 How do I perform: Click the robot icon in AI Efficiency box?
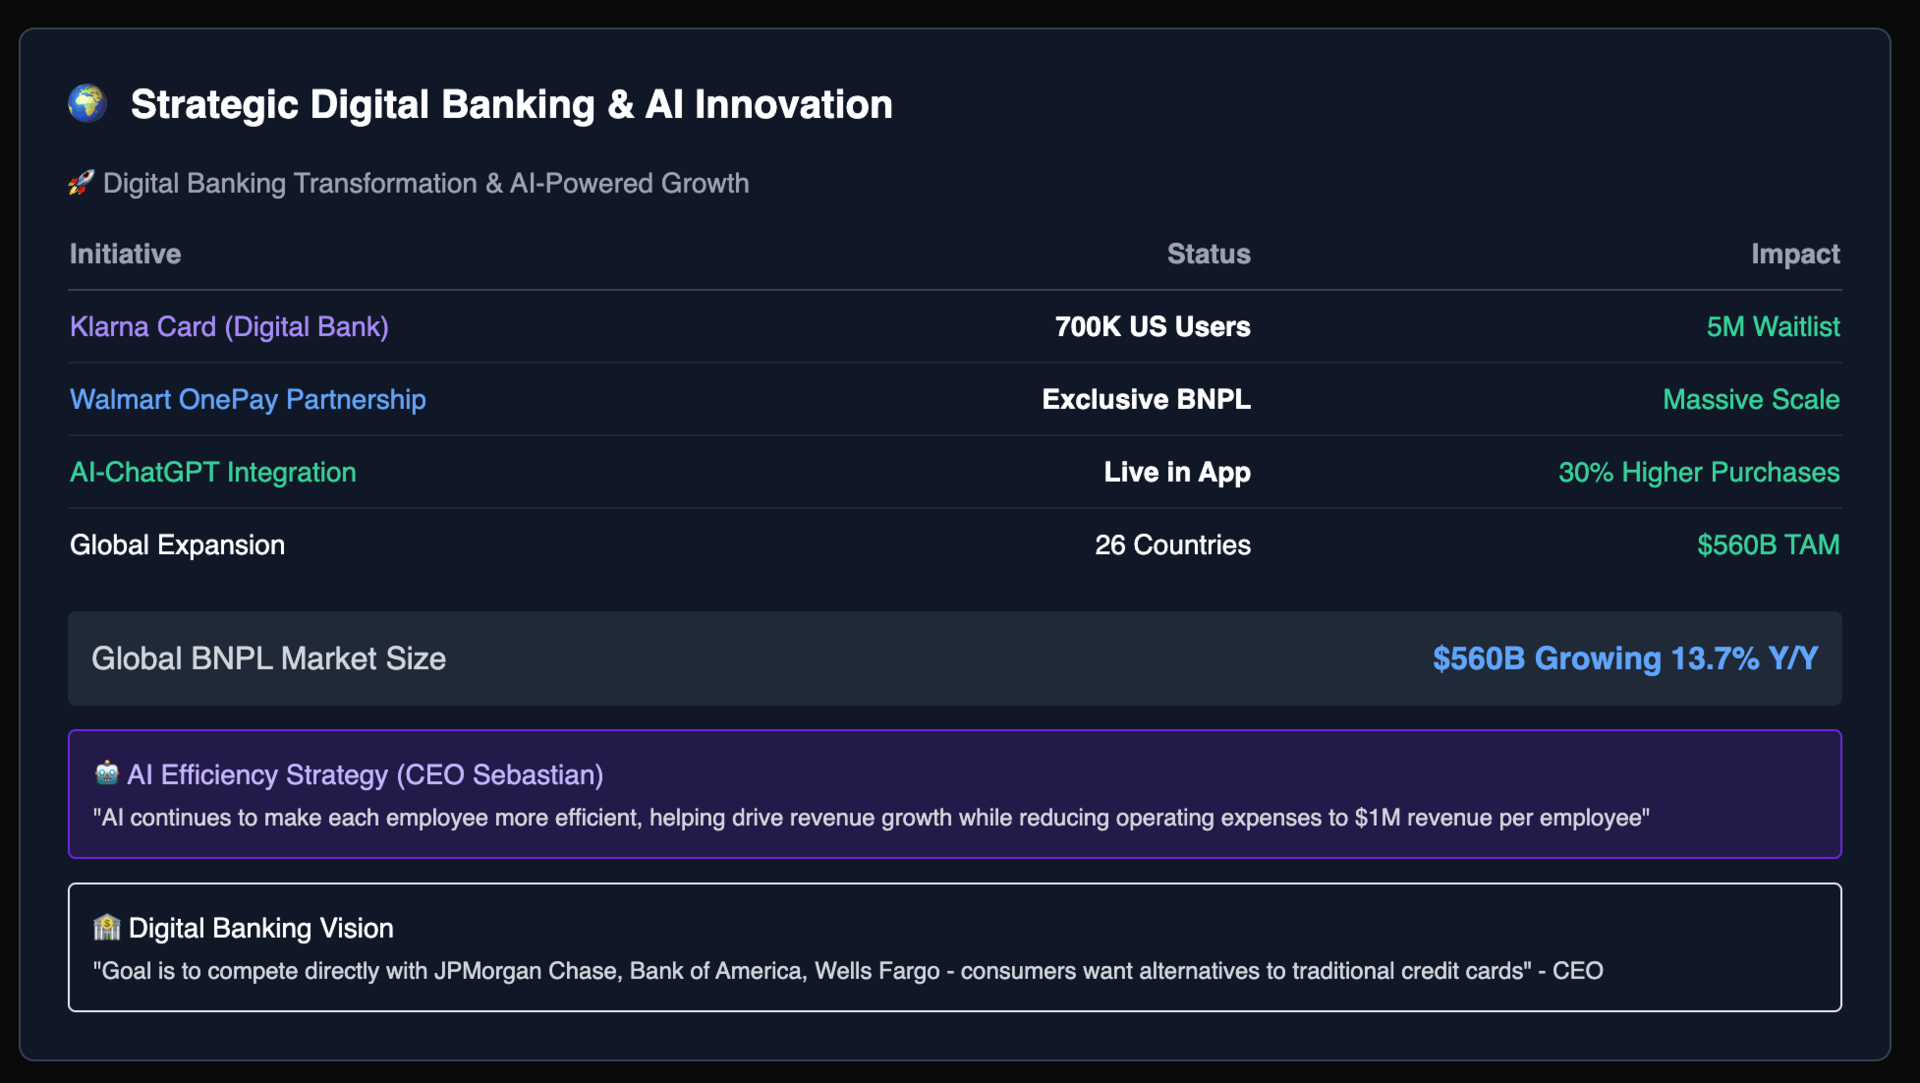tap(106, 773)
